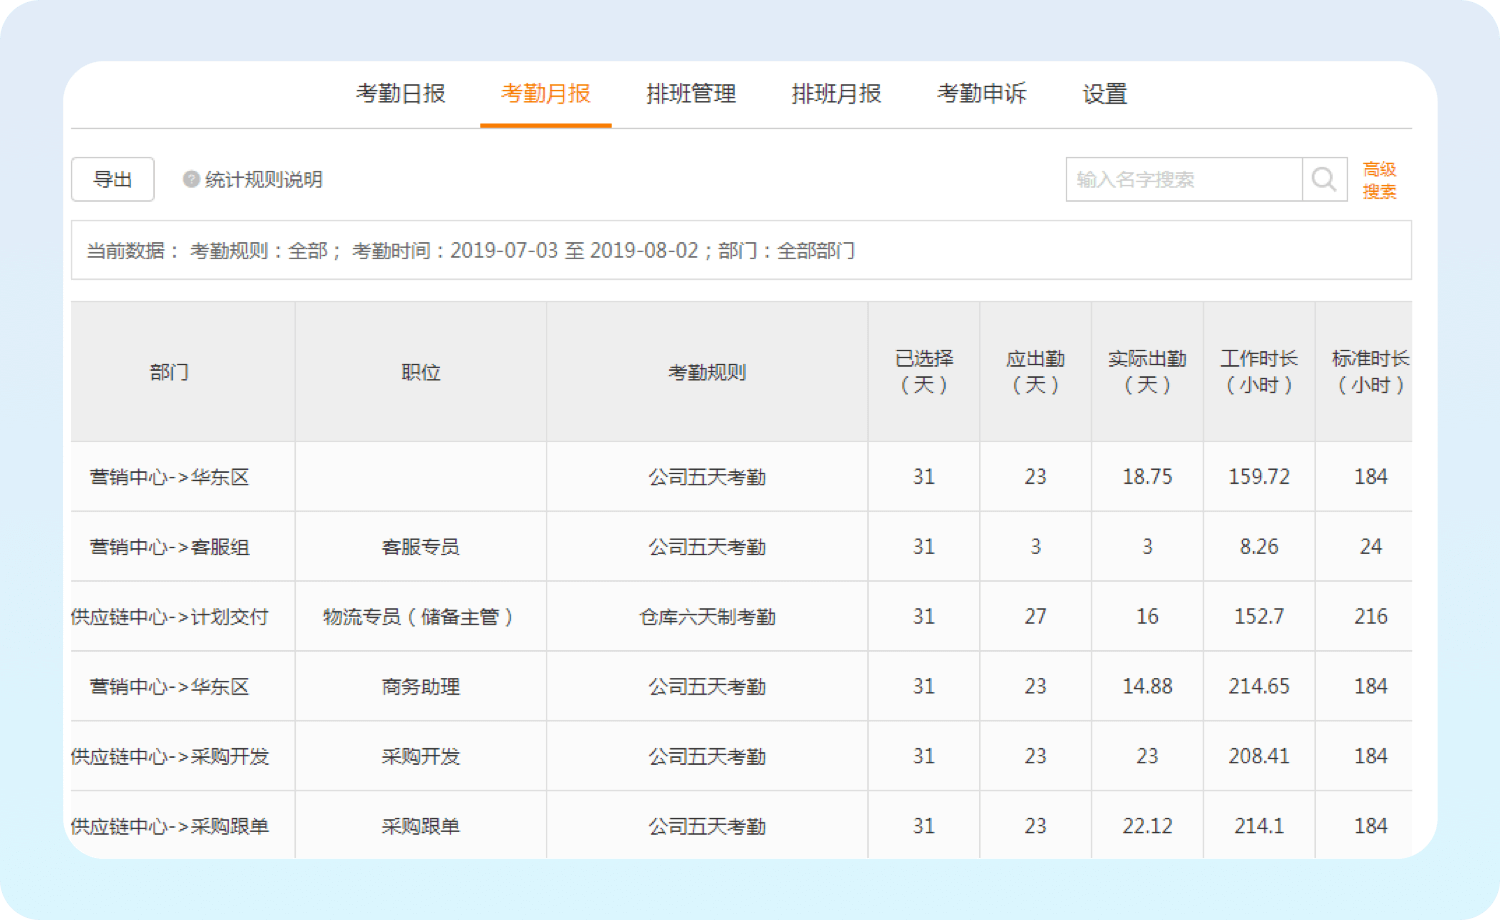Click the 工作时长 column header
The image size is (1500, 920).
1259,371
